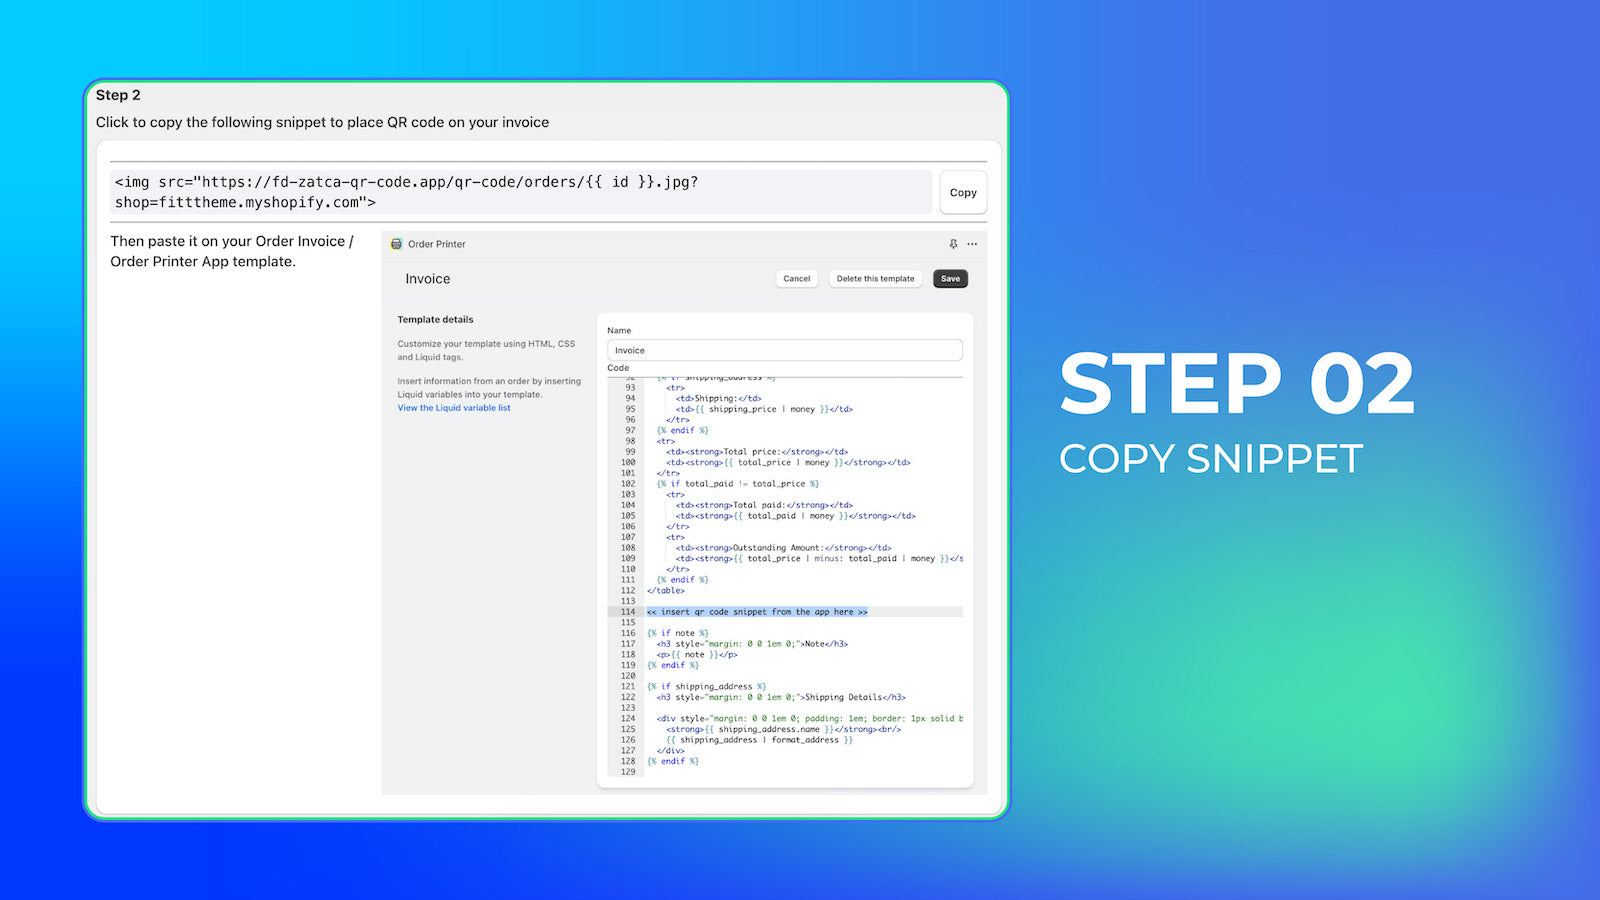This screenshot has height=900, width=1600.
Task: Pin the Order Printer app window
Action: tap(954, 244)
